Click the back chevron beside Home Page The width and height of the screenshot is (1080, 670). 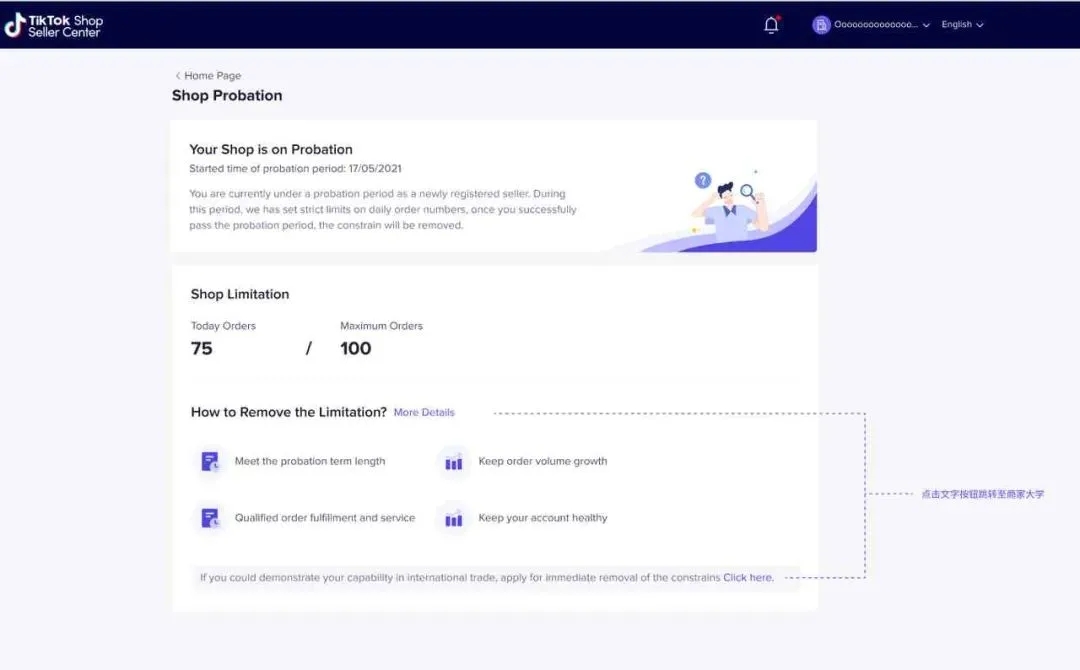[178, 76]
